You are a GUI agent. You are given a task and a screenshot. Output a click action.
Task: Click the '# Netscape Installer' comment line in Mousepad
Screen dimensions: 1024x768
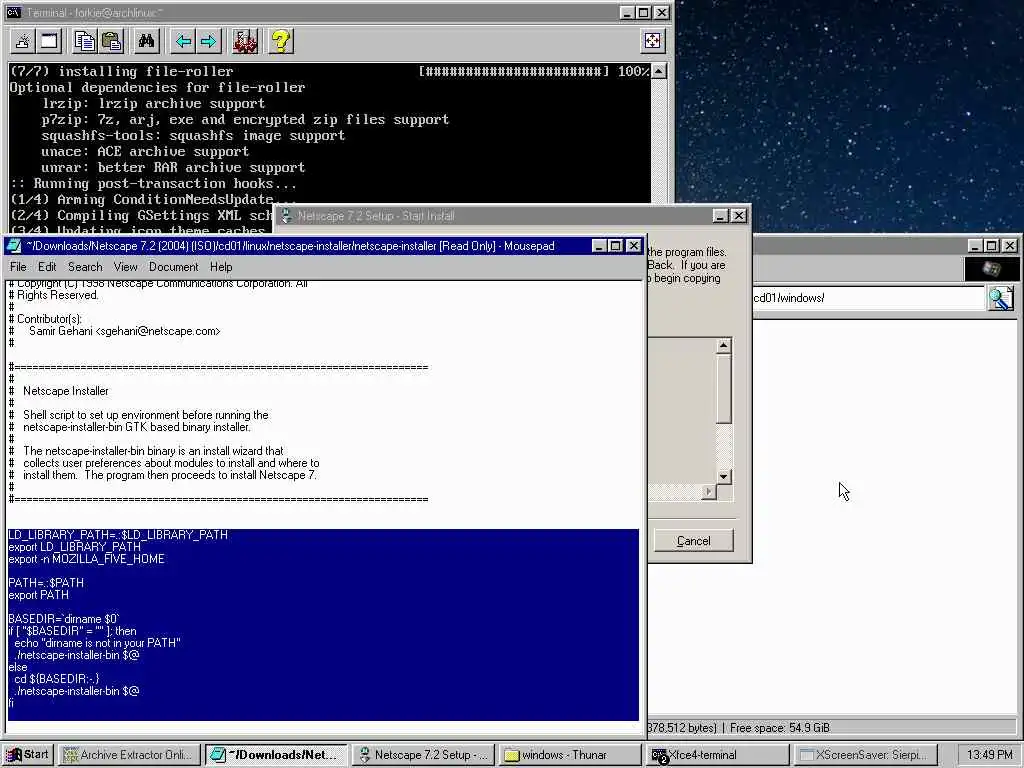pyautogui.click(x=59, y=391)
